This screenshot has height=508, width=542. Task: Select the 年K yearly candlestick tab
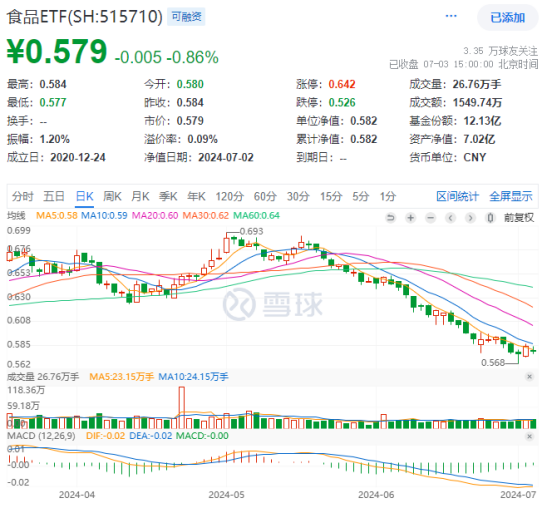[196, 196]
